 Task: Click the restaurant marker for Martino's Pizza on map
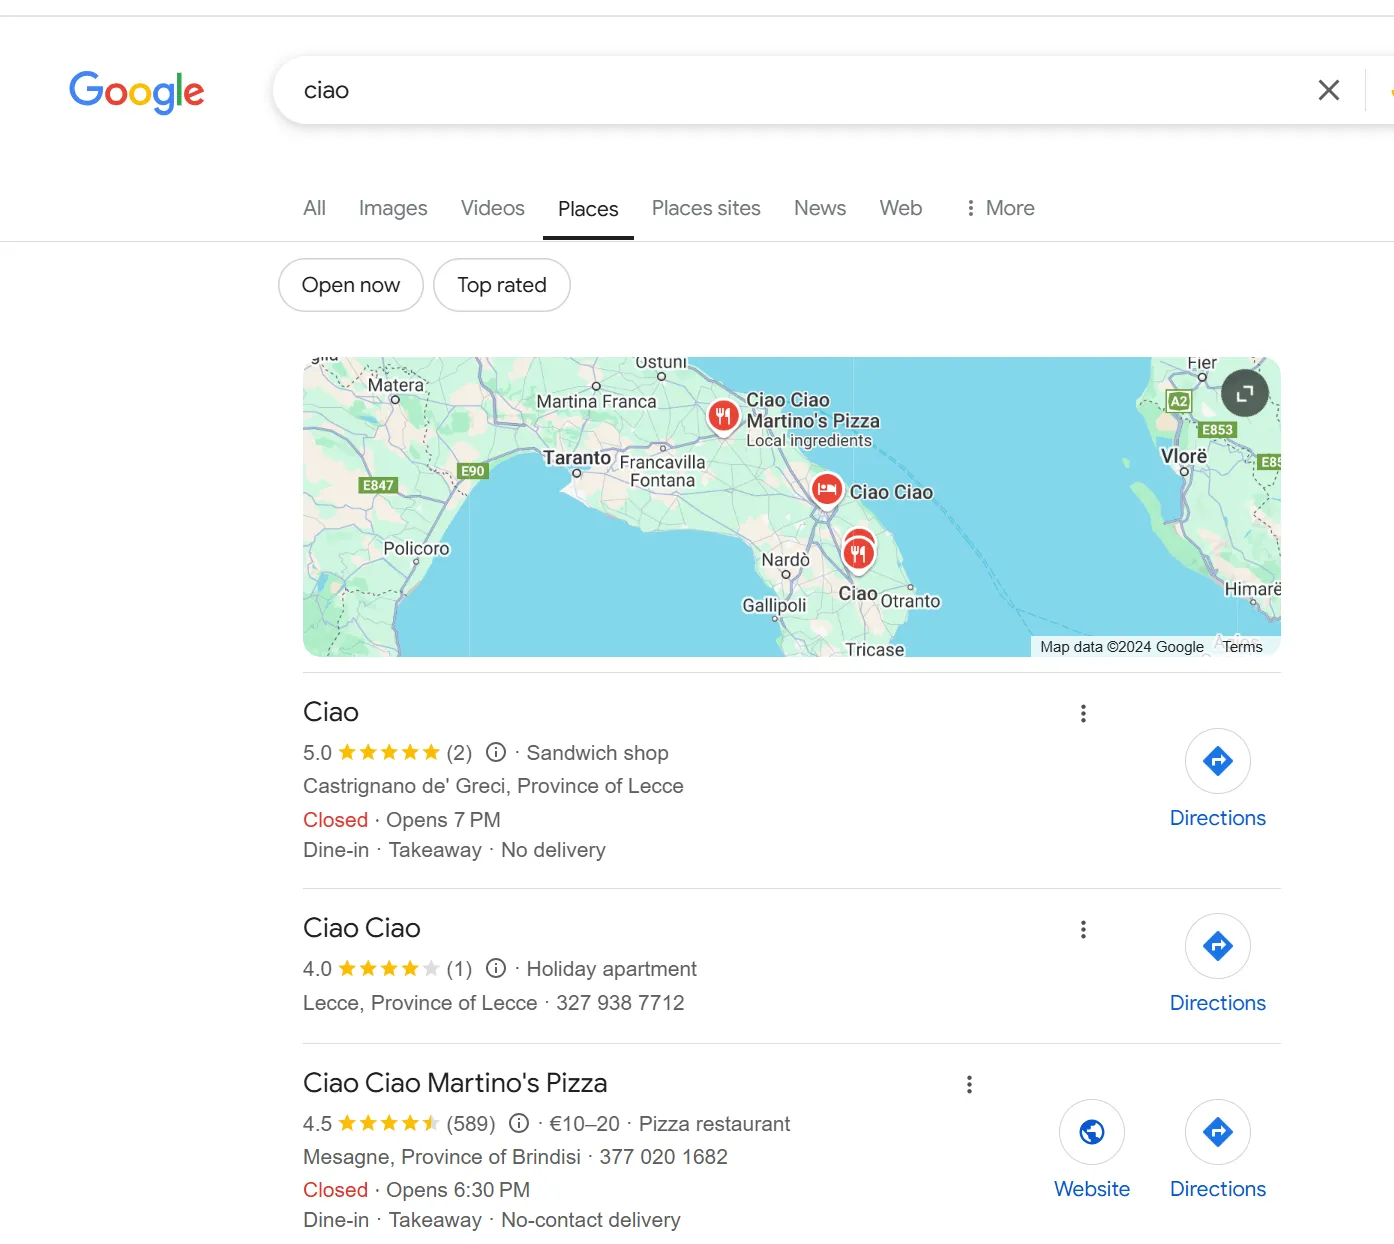point(723,414)
